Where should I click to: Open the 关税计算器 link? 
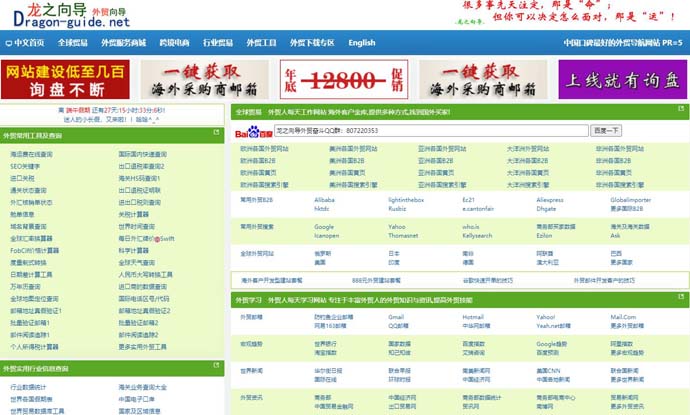coord(133,214)
